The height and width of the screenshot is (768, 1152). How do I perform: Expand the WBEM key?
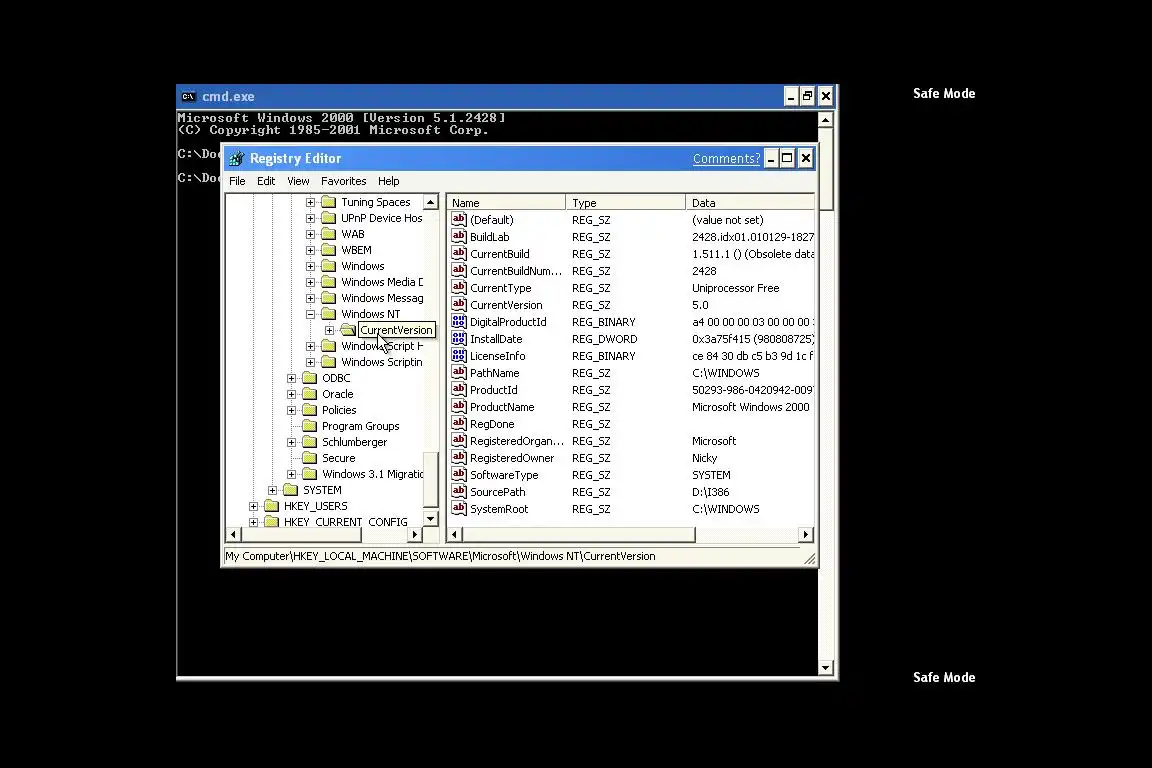tap(311, 251)
